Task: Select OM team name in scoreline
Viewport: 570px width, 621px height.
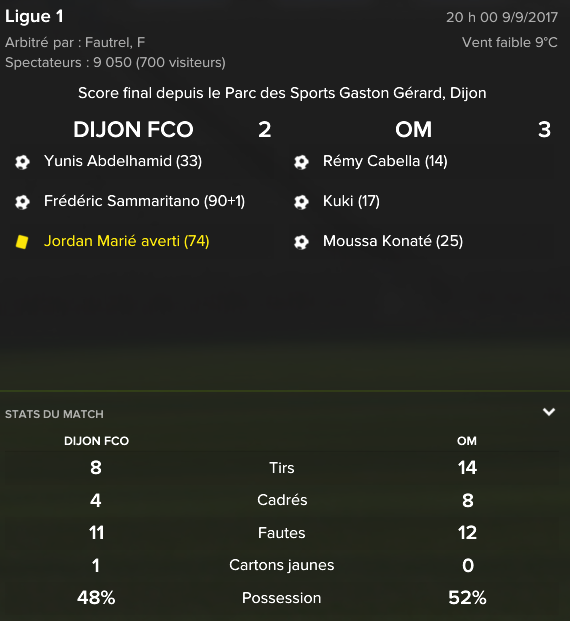Action: tap(413, 130)
